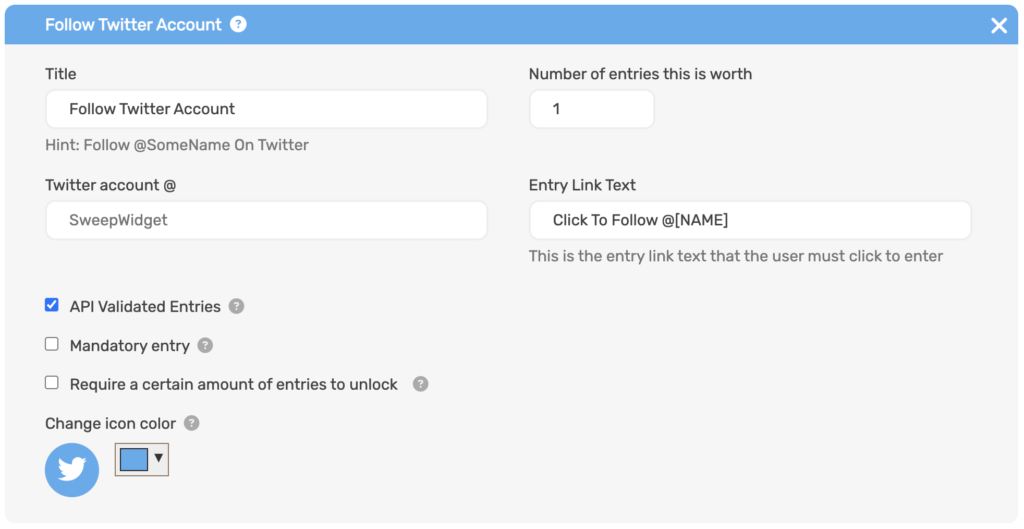The height and width of the screenshot is (529, 1024).
Task: Enable the Mandatory entry checkbox
Action: [52, 344]
